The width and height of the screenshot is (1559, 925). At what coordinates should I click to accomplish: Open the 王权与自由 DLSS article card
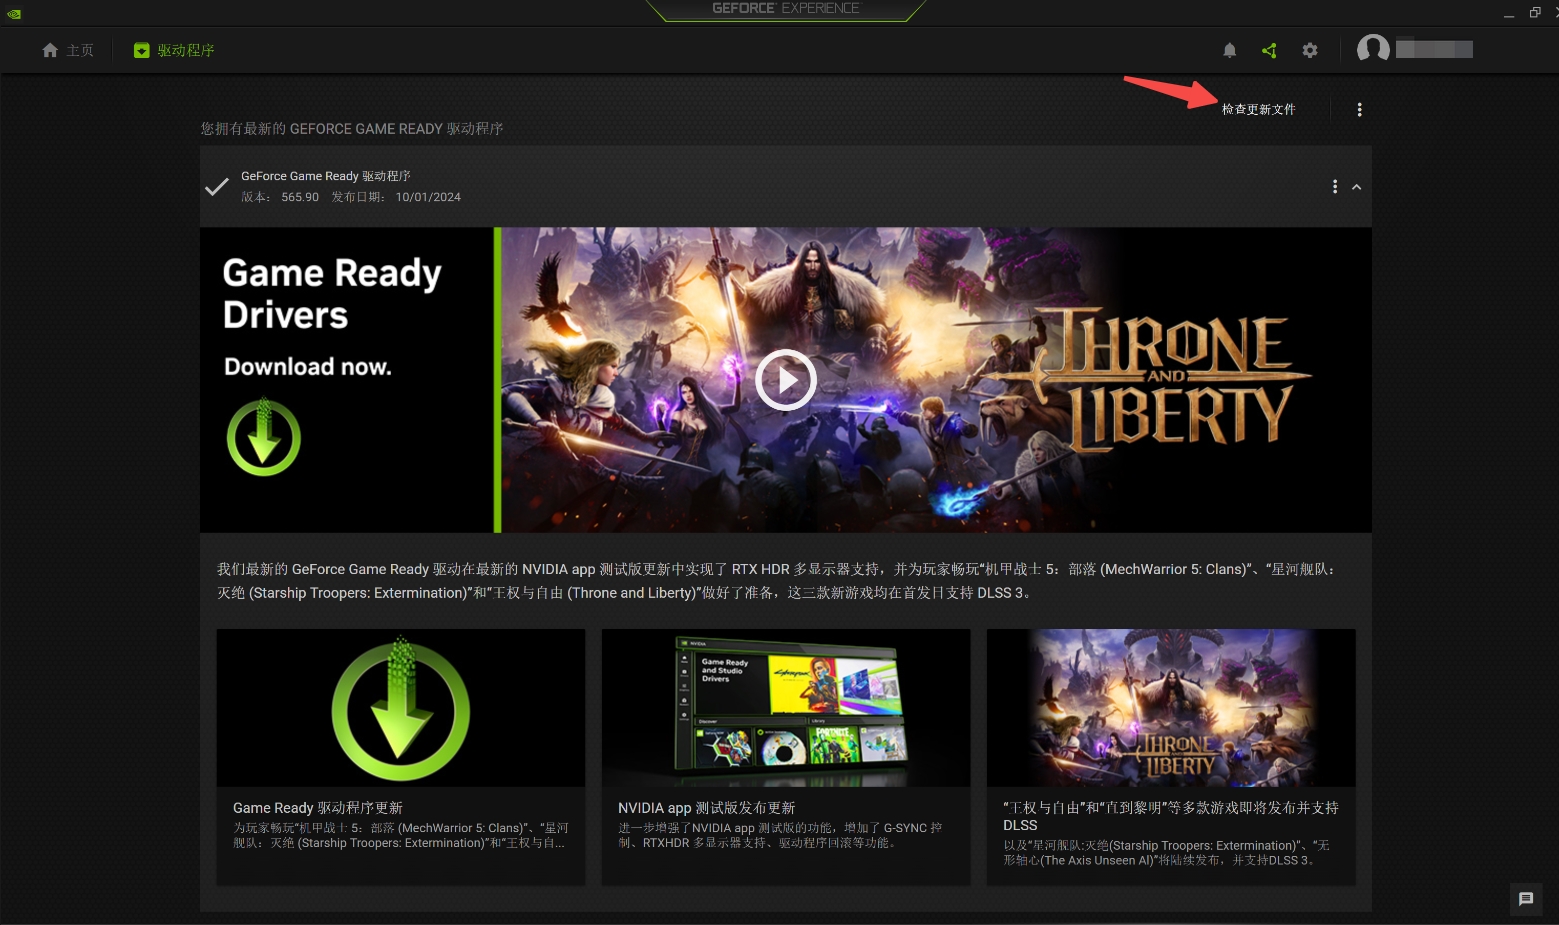[1170, 756]
